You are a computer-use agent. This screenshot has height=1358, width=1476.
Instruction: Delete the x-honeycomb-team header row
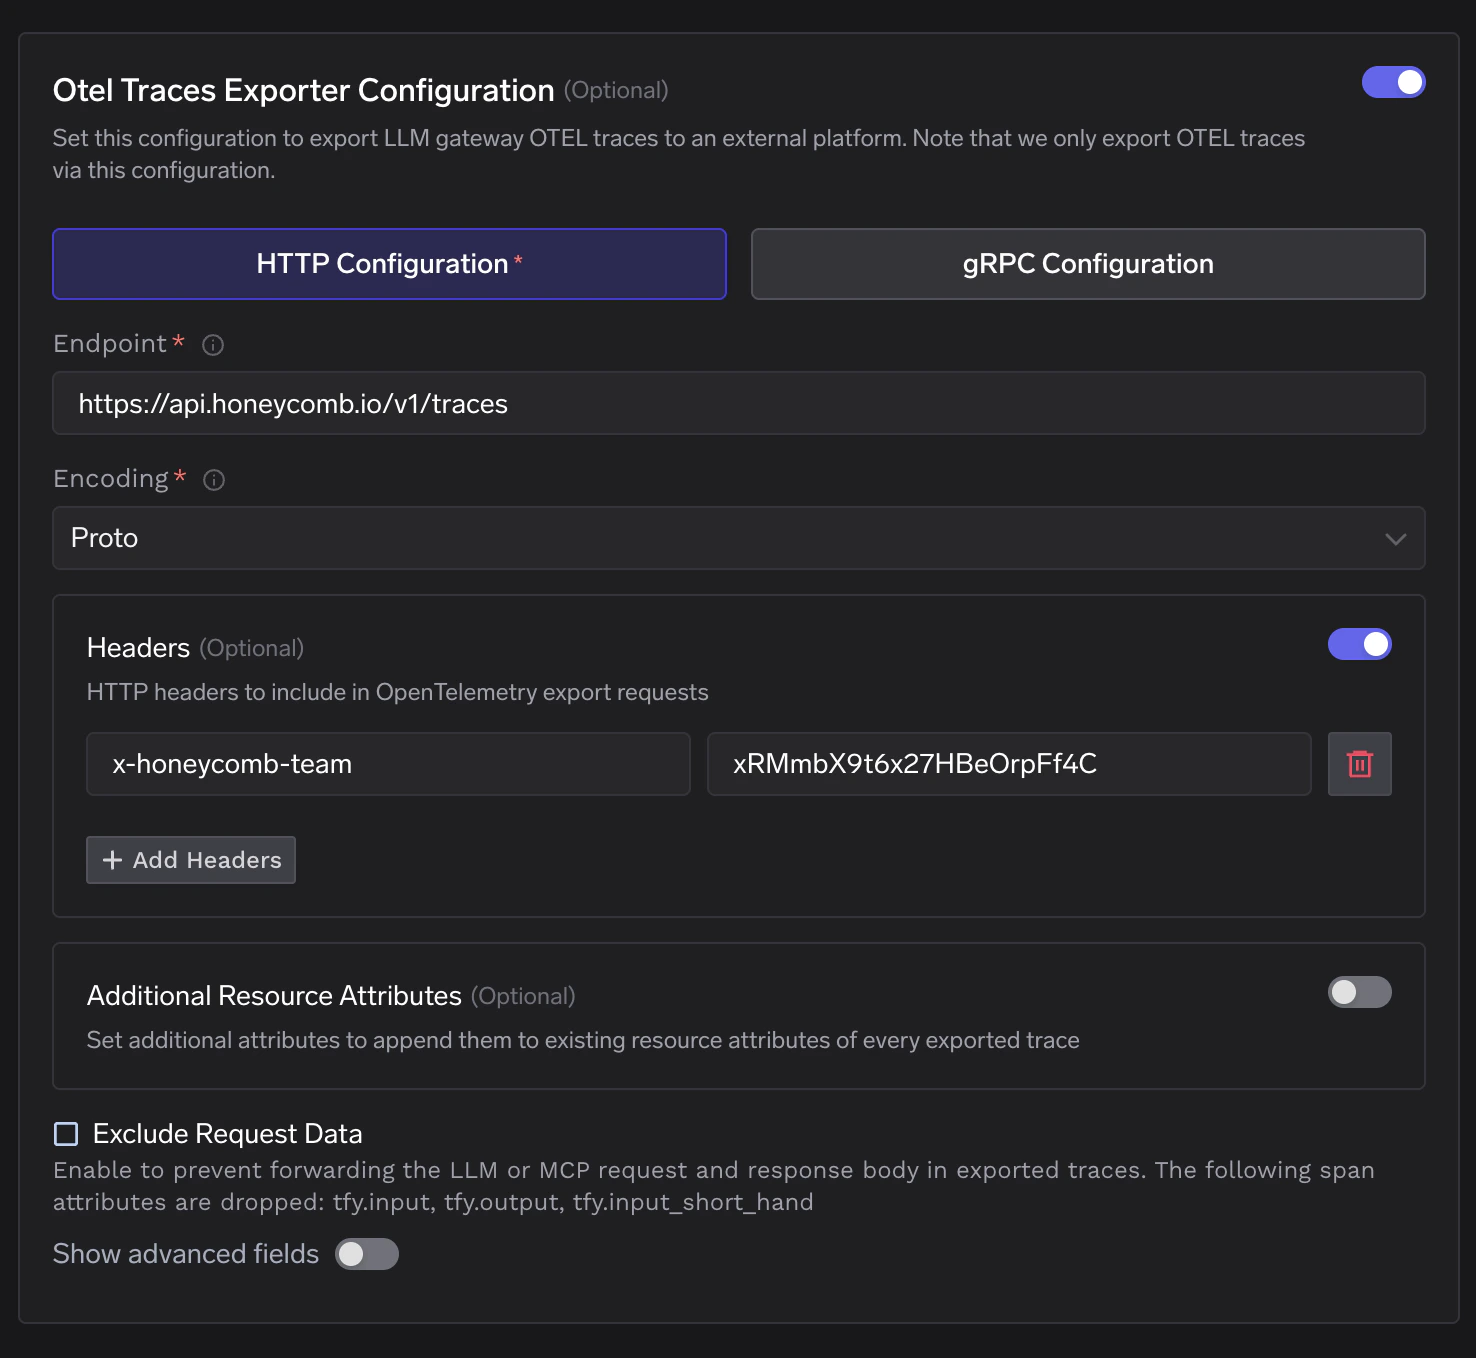[1360, 764]
